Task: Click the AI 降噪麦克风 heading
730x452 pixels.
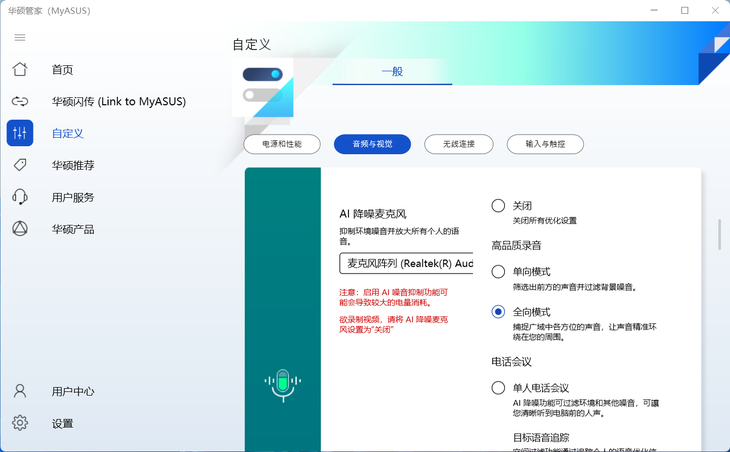Action: tap(373, 214)
